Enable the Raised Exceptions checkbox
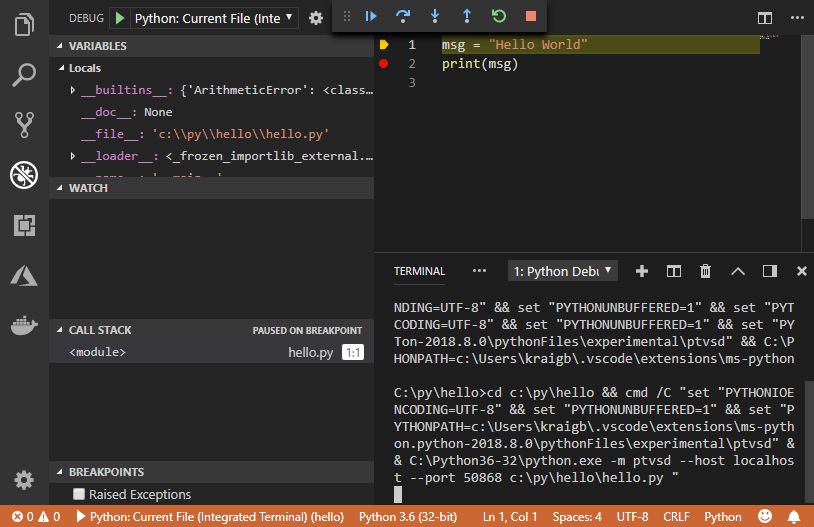Viewport: 814px width, 527px height. (79, 494)
